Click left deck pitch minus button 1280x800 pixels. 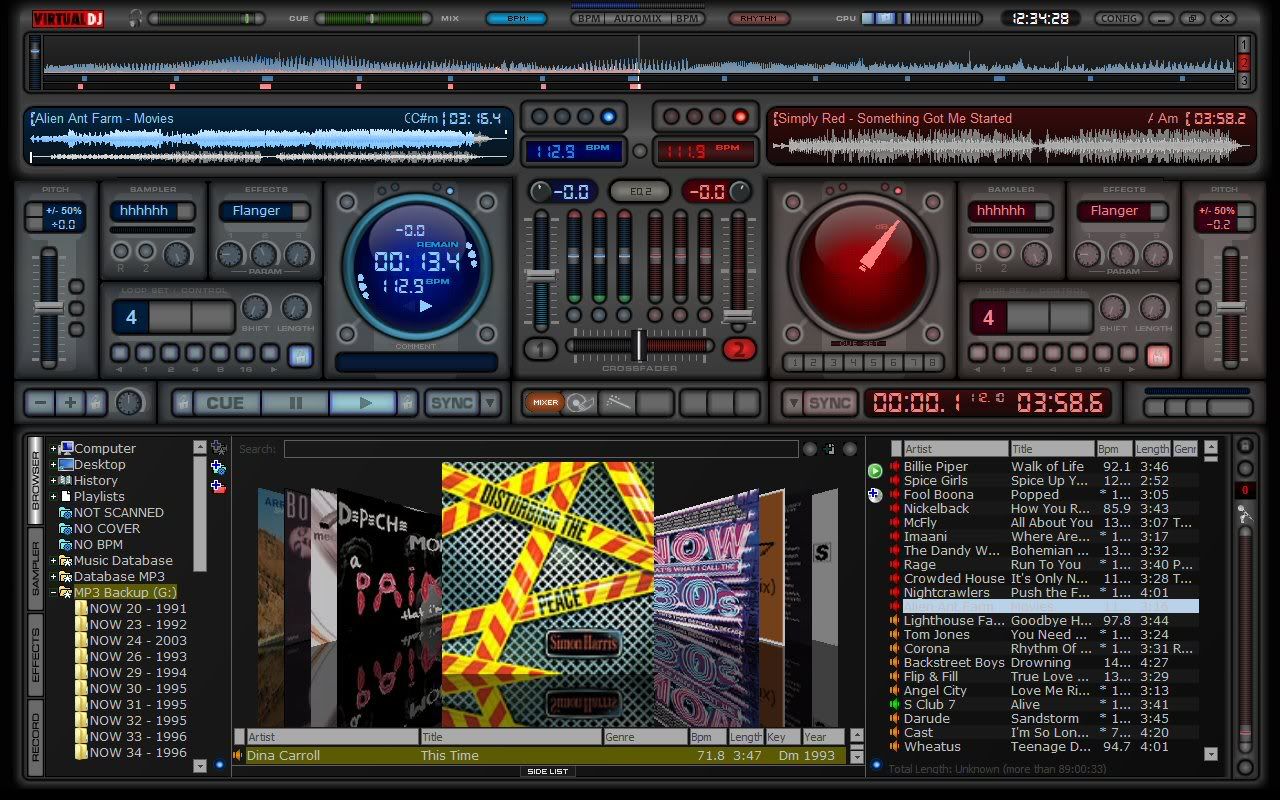pos(41,403)
